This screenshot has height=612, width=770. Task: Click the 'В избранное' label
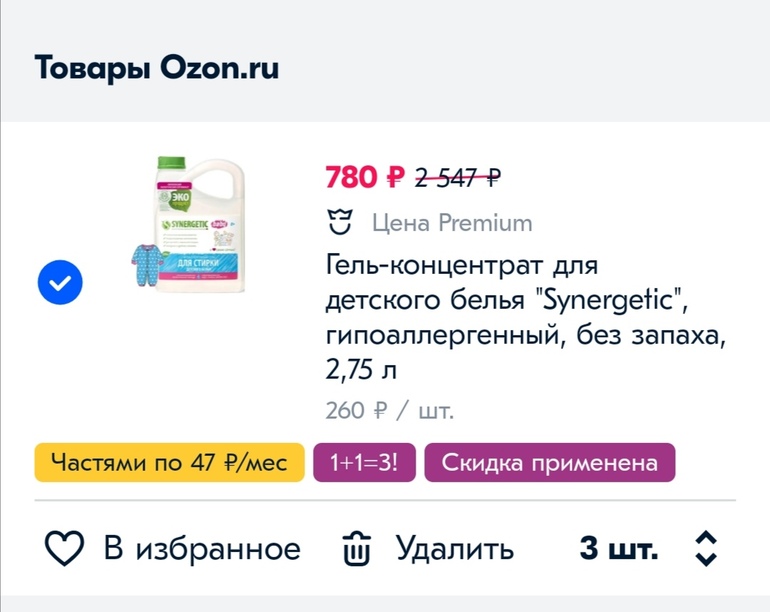pyautogui.click(x=201, y=549)
